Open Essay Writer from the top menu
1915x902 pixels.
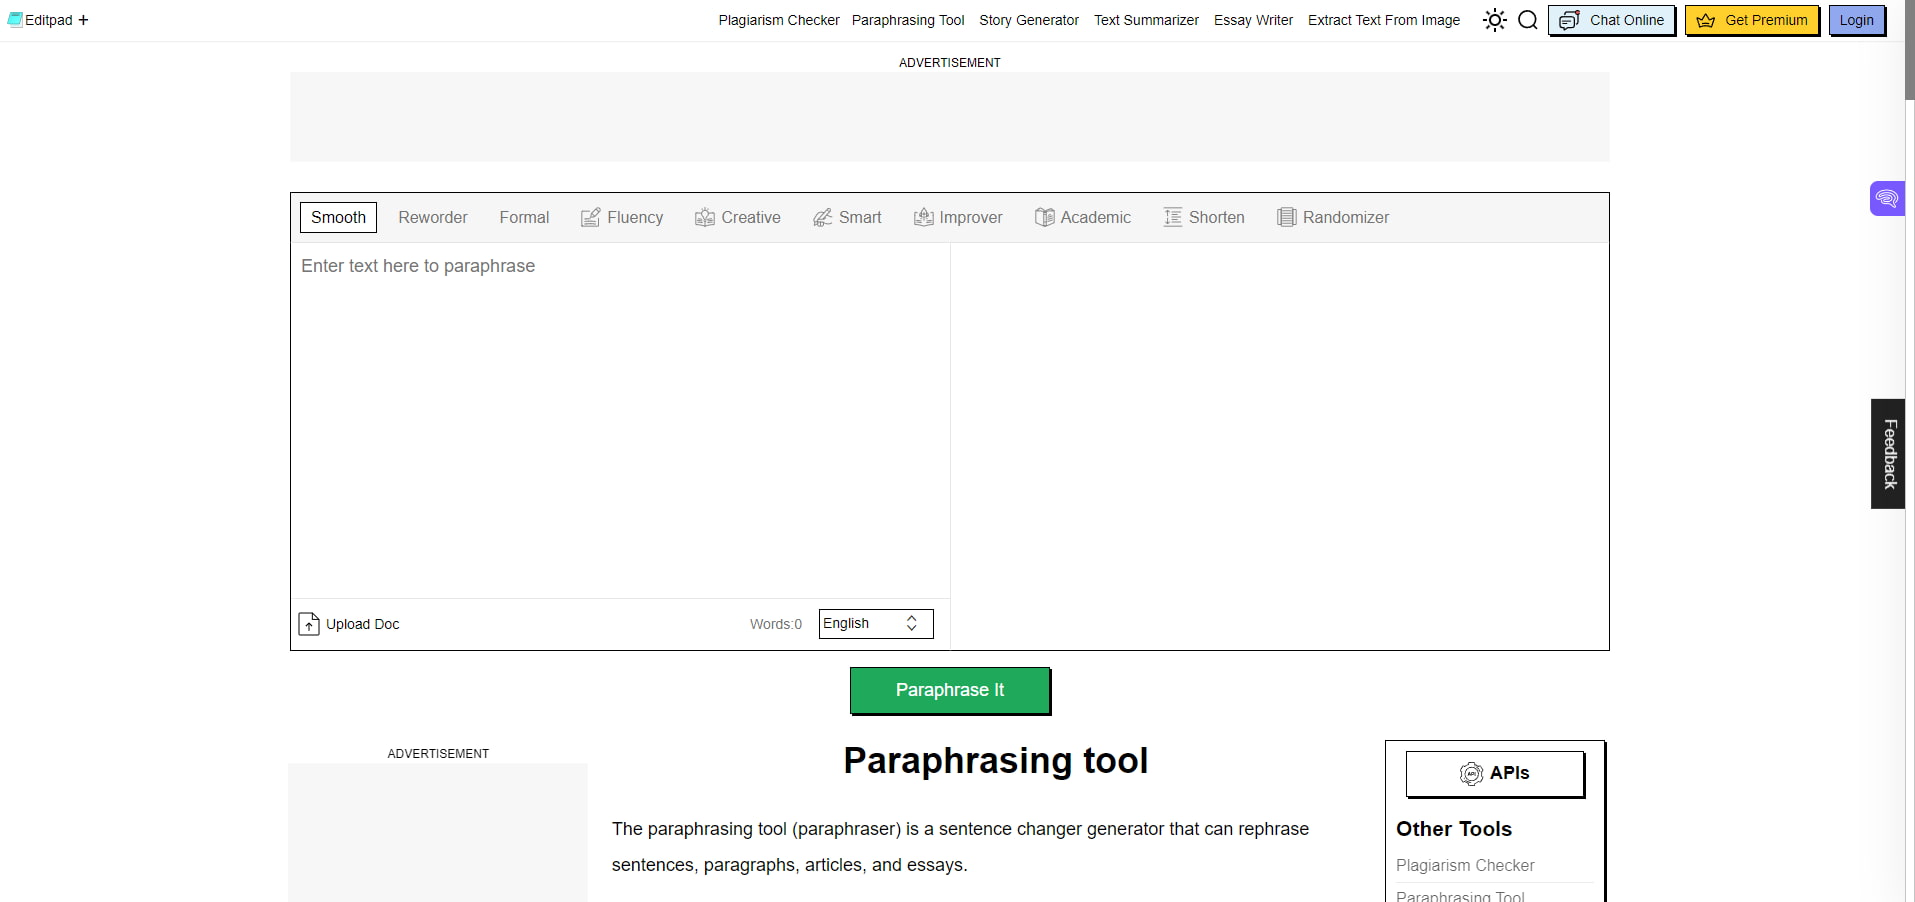click(1252, 20)
